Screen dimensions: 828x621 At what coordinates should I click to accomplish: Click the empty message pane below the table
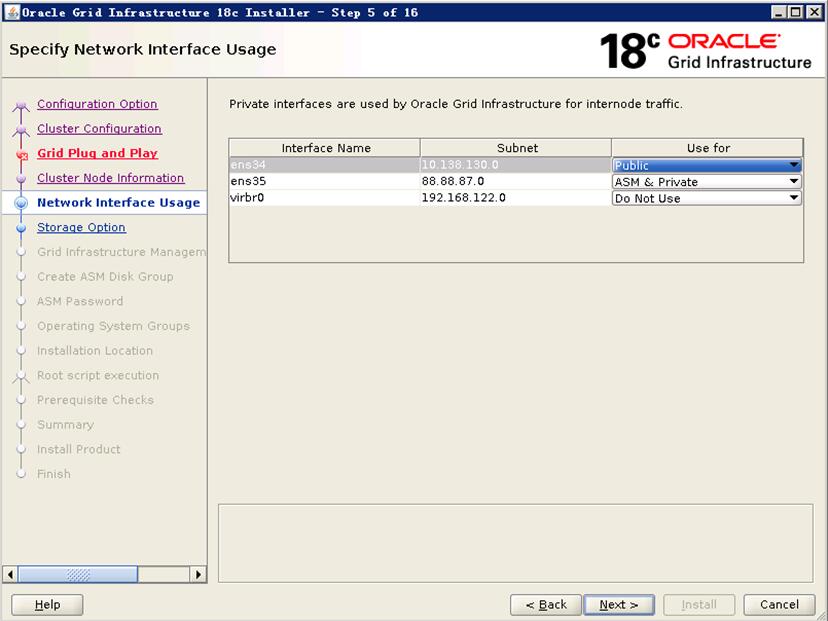[x=515, y=543]
